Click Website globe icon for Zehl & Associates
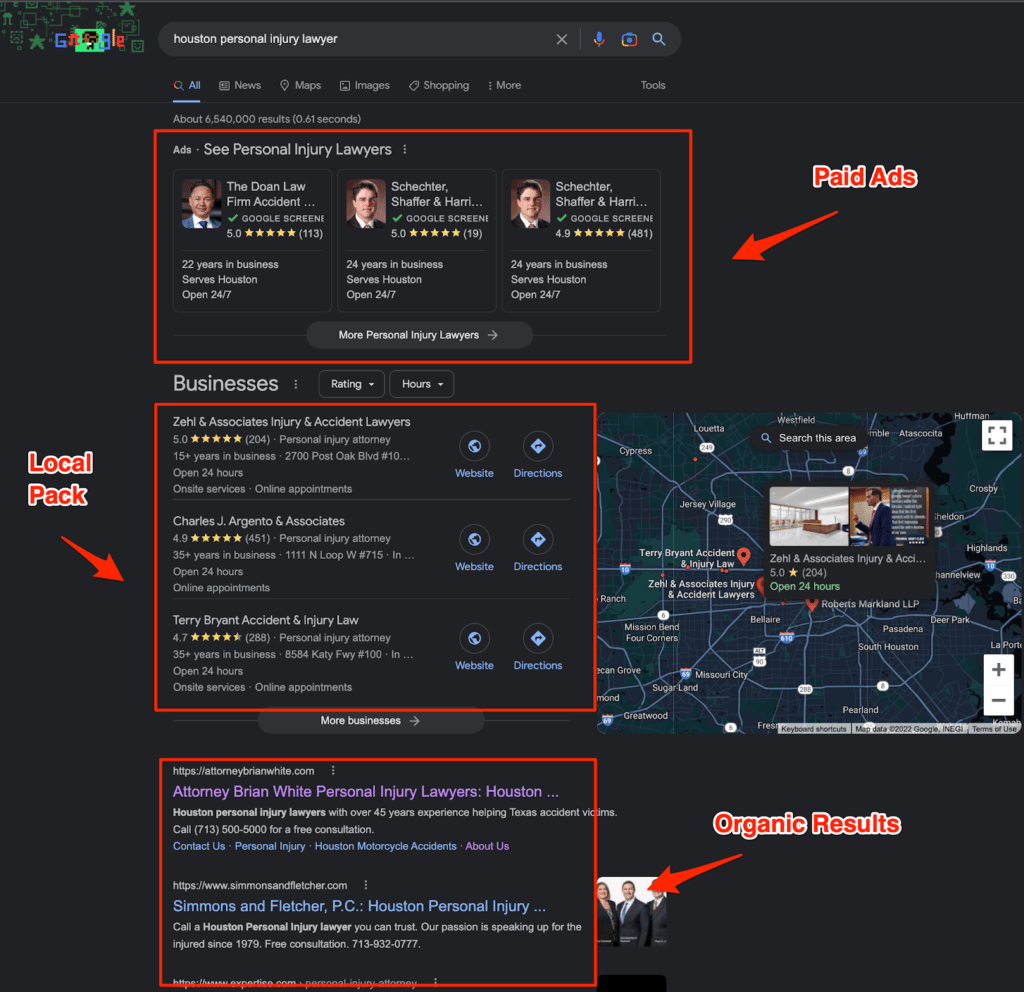Screen dimensions: 1024x992 click(474, 446)
